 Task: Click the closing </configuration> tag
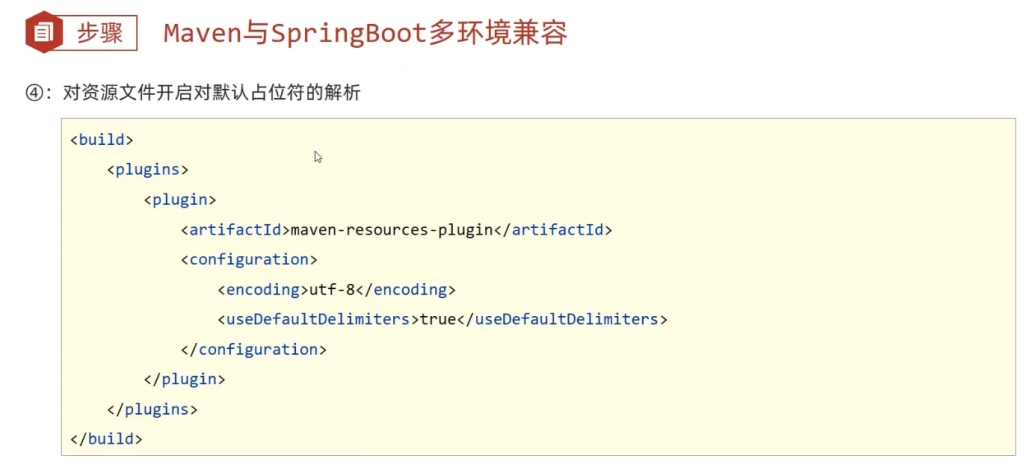point(254,349)
